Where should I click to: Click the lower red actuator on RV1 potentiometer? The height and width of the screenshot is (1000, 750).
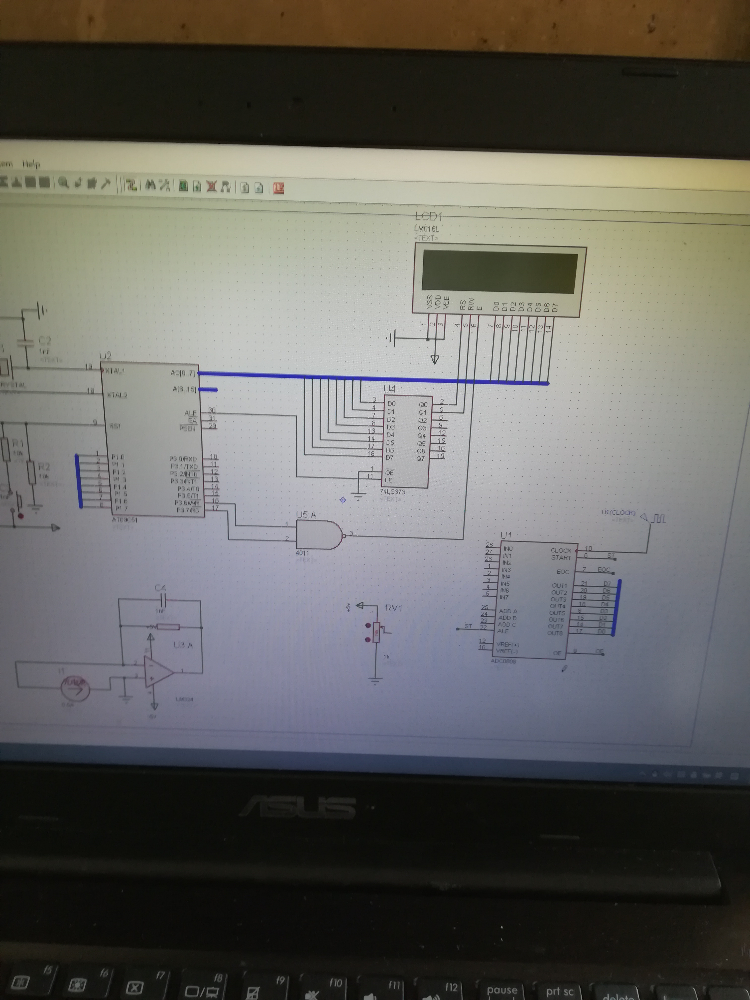(367, 638)
